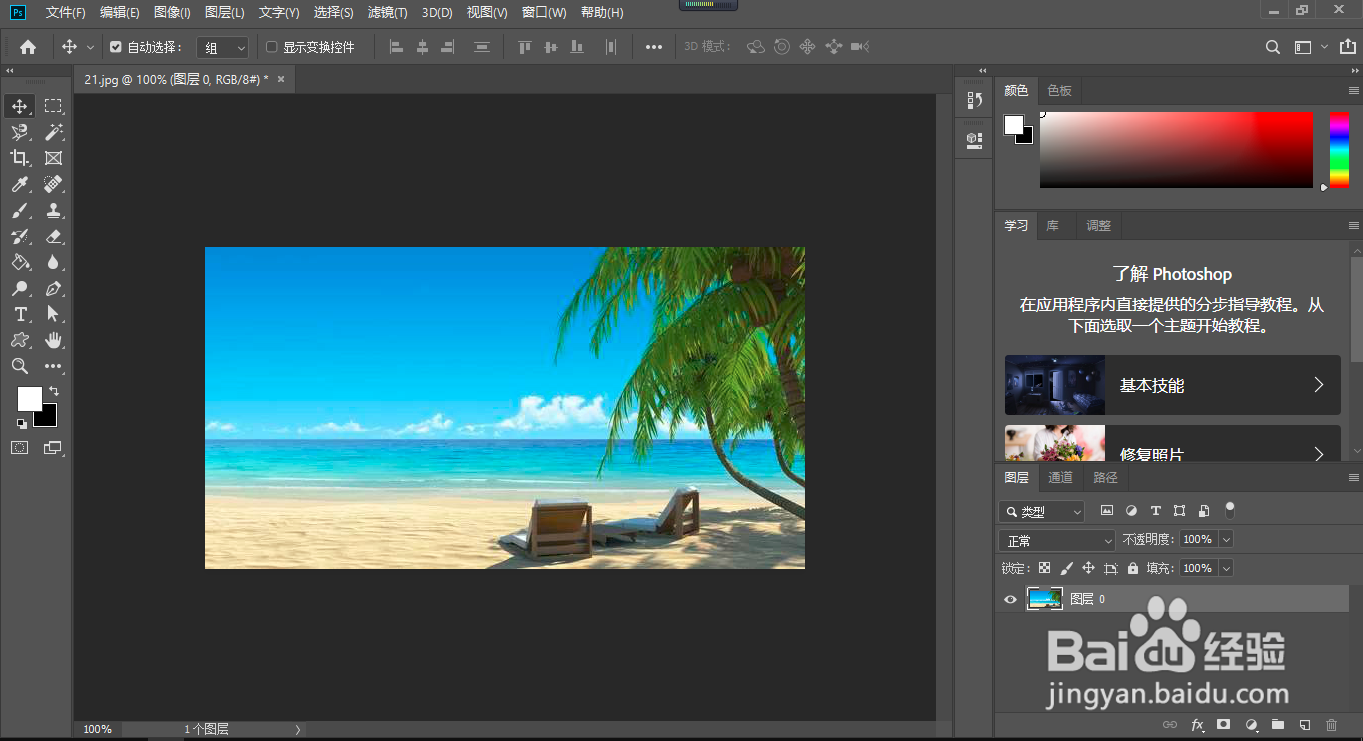Select the Path Selection tool
This screenshot has width=1363, height=741.
point(53,314)
